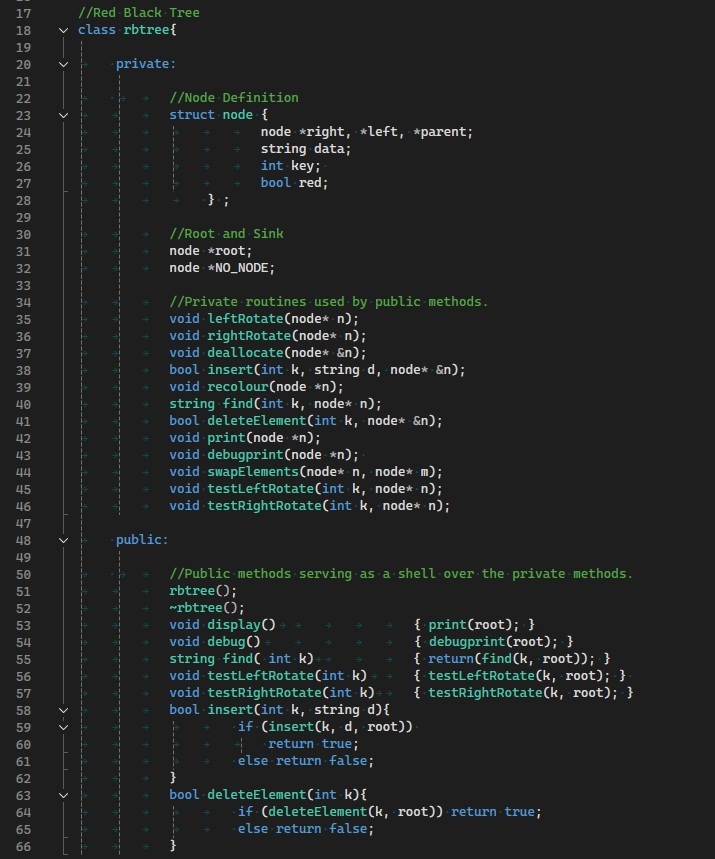Click line number 50
The image size is (715, 859).
[x=24, y=574]
